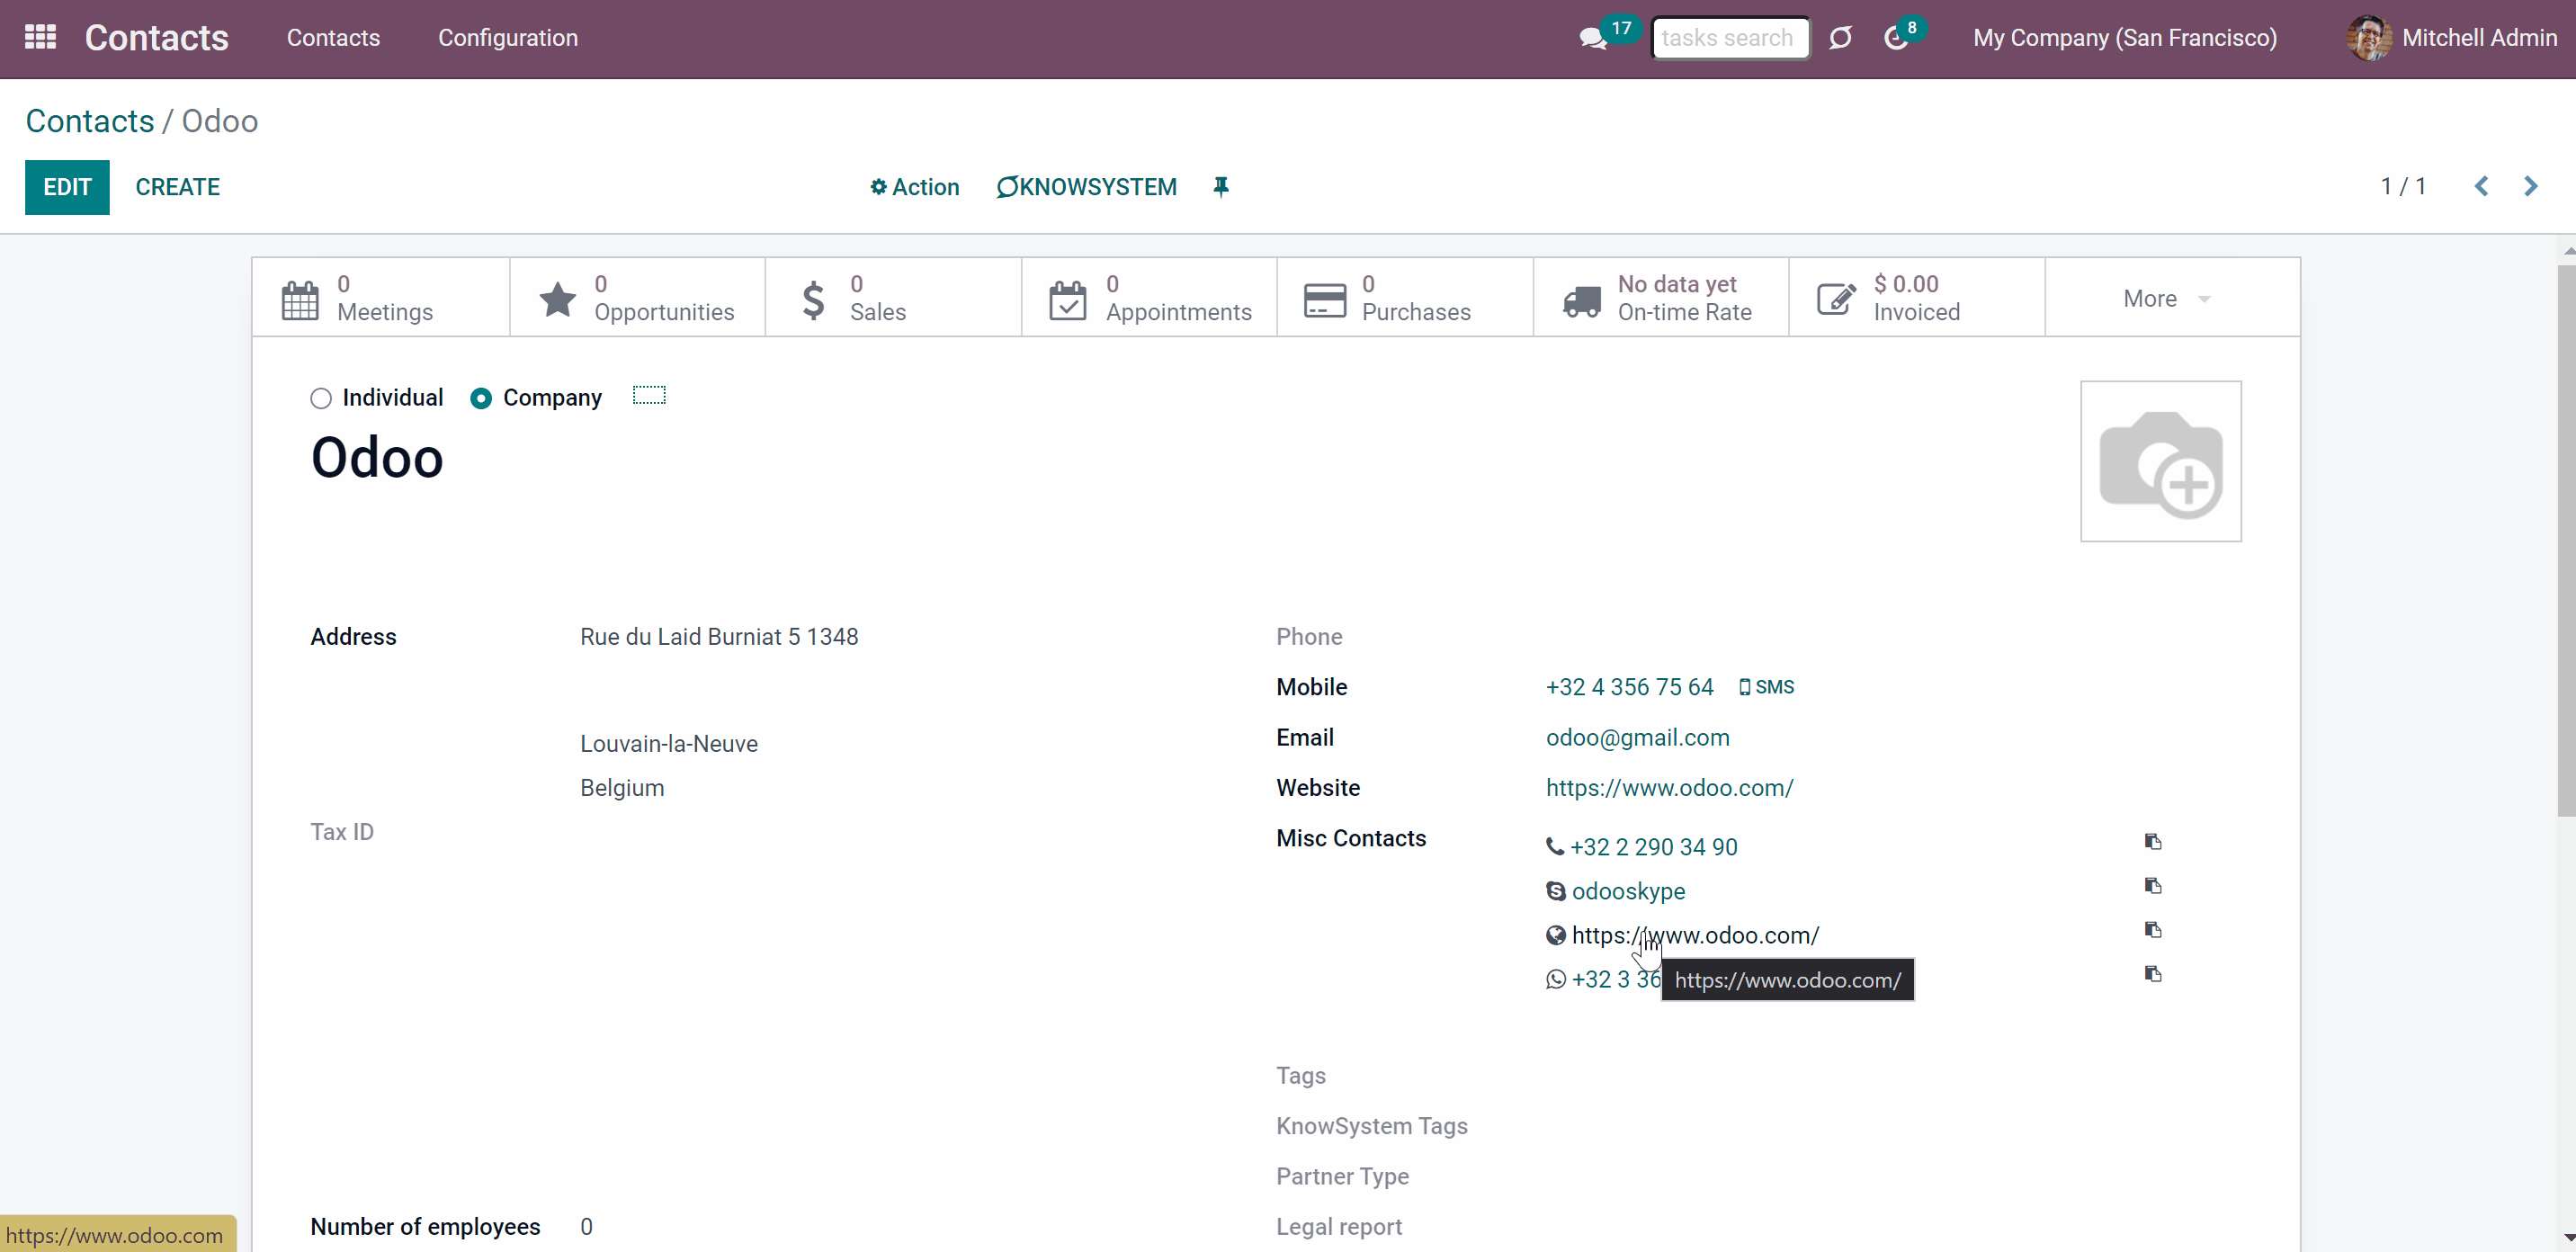
Task: Open the conversations chat icon
Action: [1592, 39]
